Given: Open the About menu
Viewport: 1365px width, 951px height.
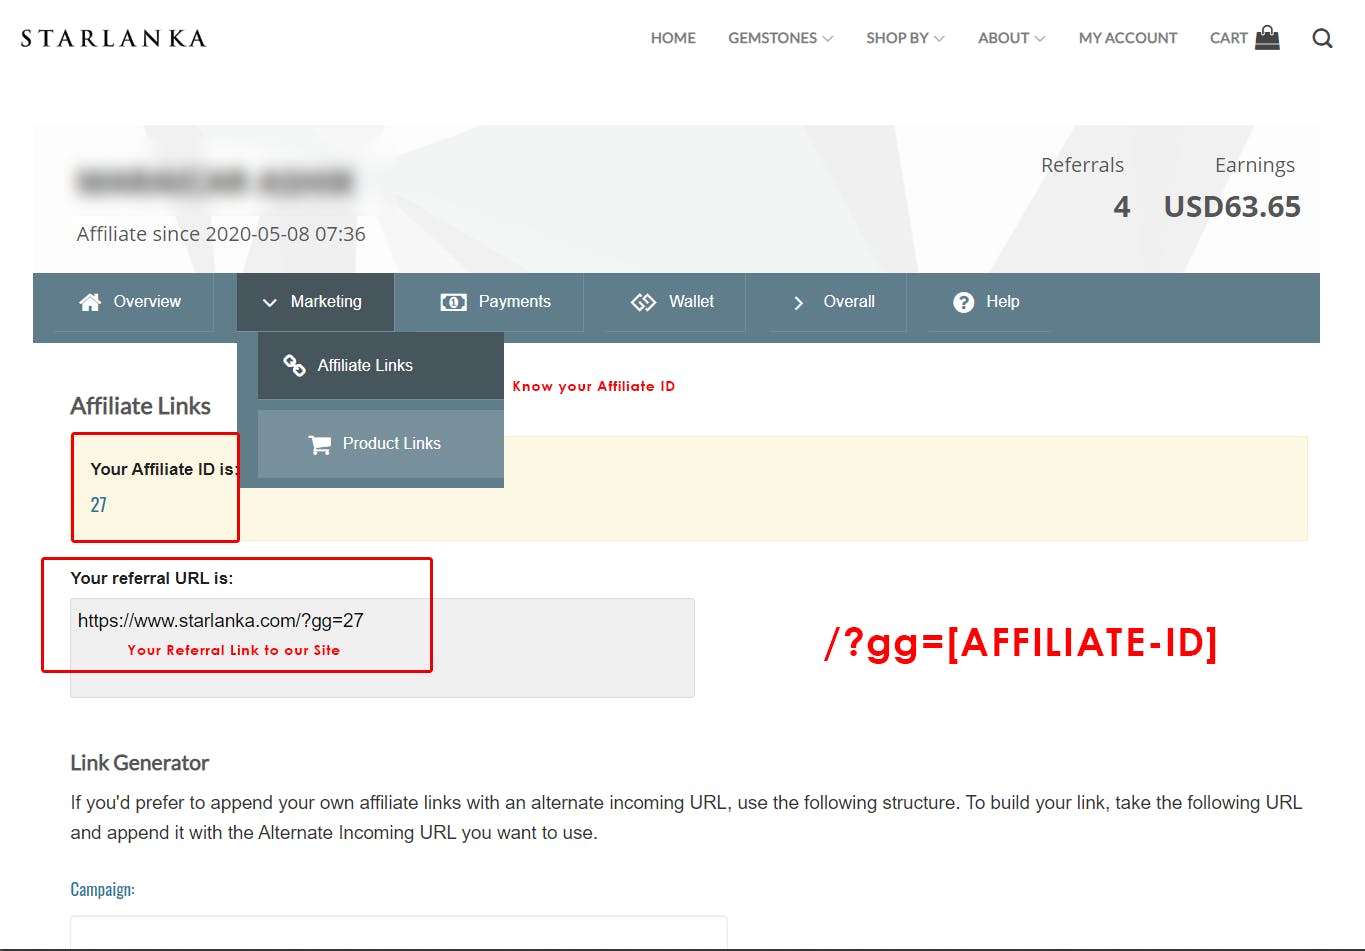Looking at the screenshot, I should tap(1011, 38).
